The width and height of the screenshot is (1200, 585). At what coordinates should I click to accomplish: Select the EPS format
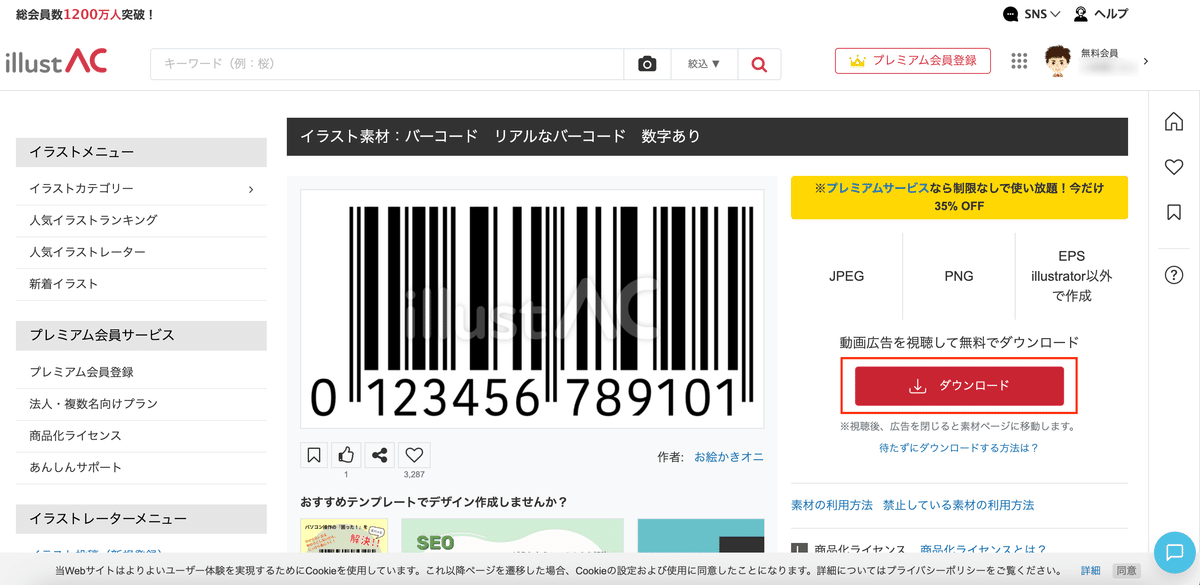click(x=1071, y=276)
